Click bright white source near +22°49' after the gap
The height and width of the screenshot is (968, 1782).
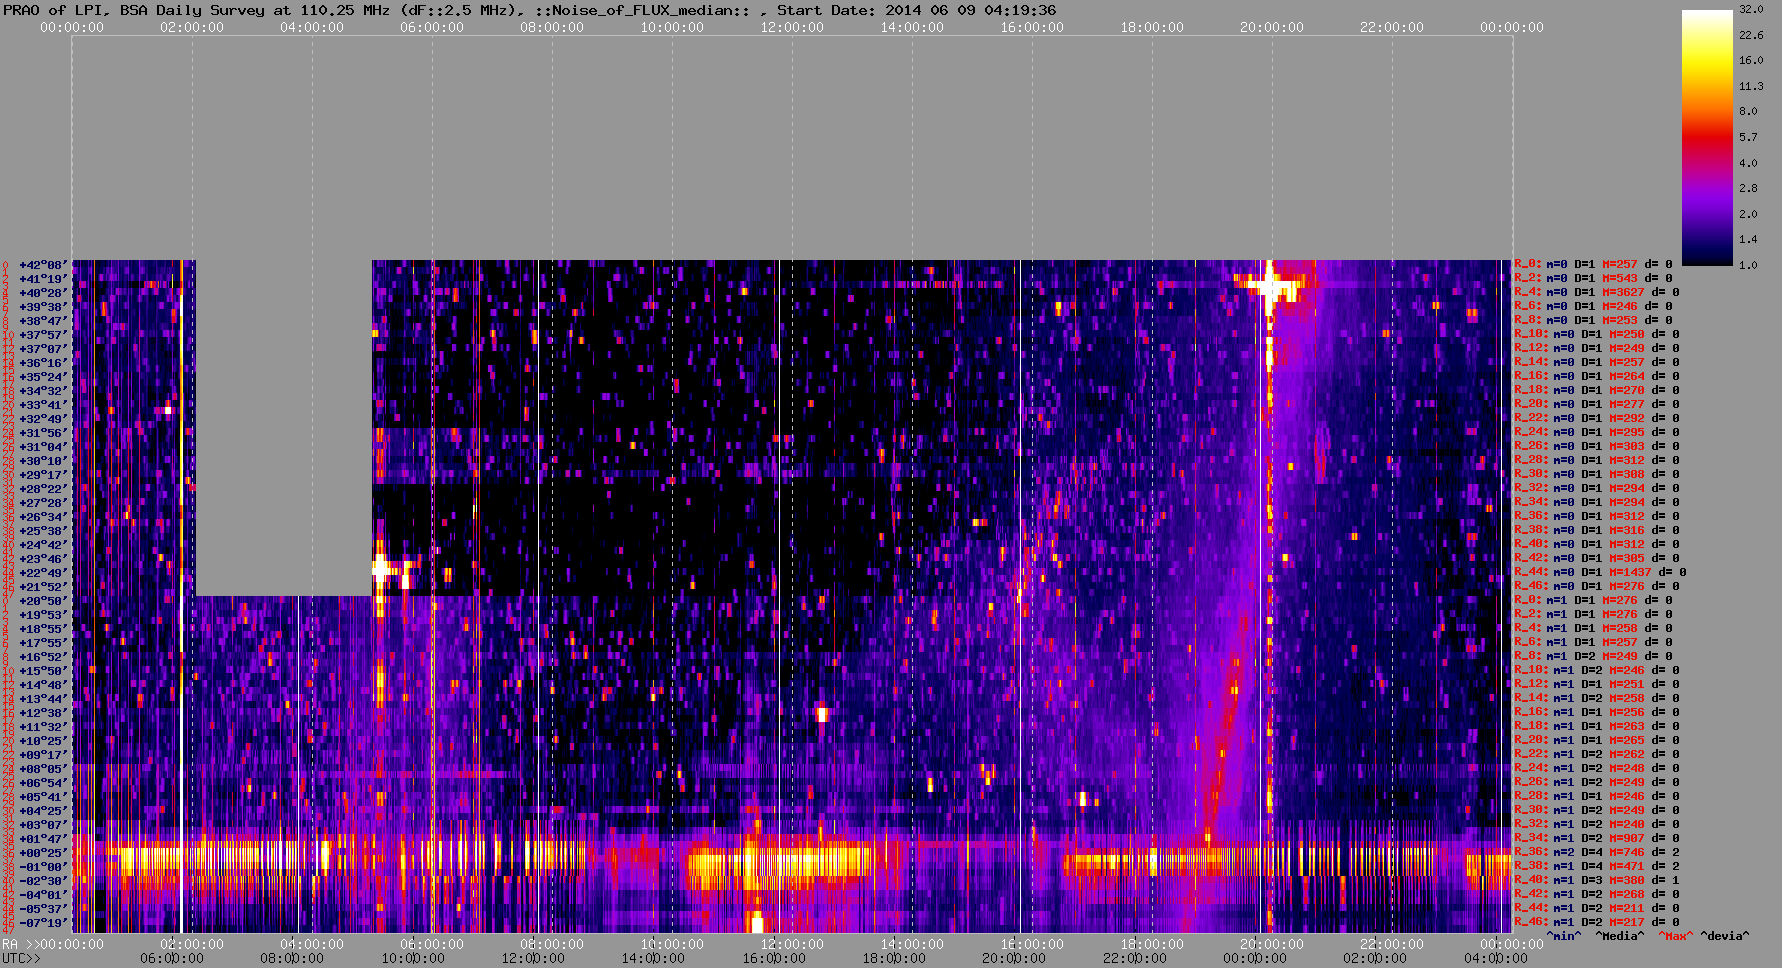tap(381, 570)
